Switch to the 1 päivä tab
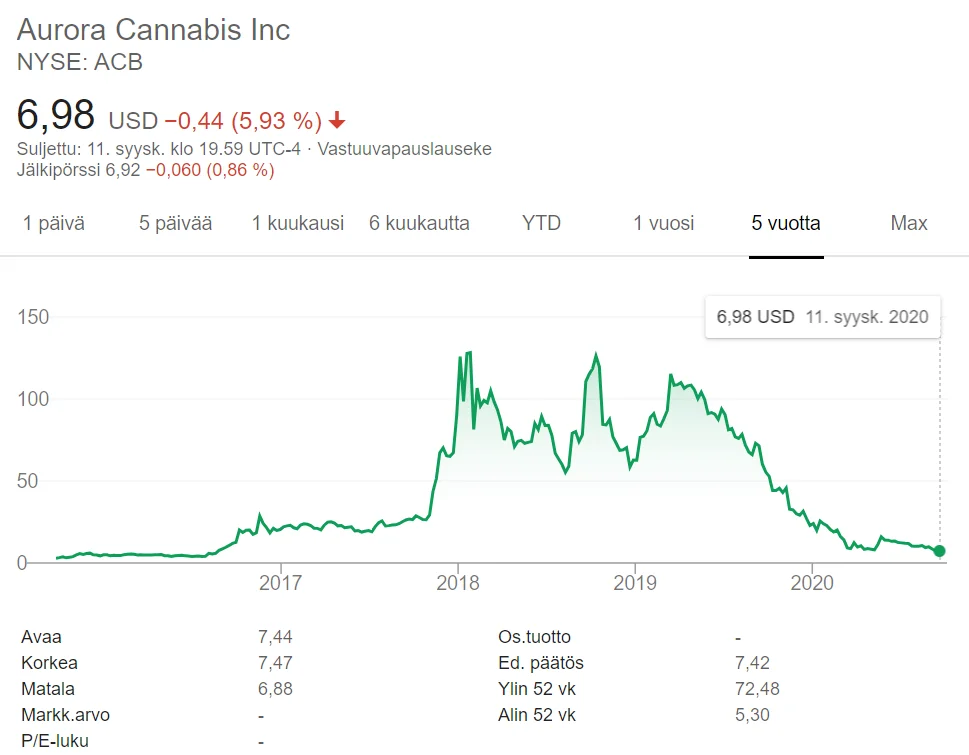This screenshot has width=969, height=755. pyautogui.click(x=54, y=223)
